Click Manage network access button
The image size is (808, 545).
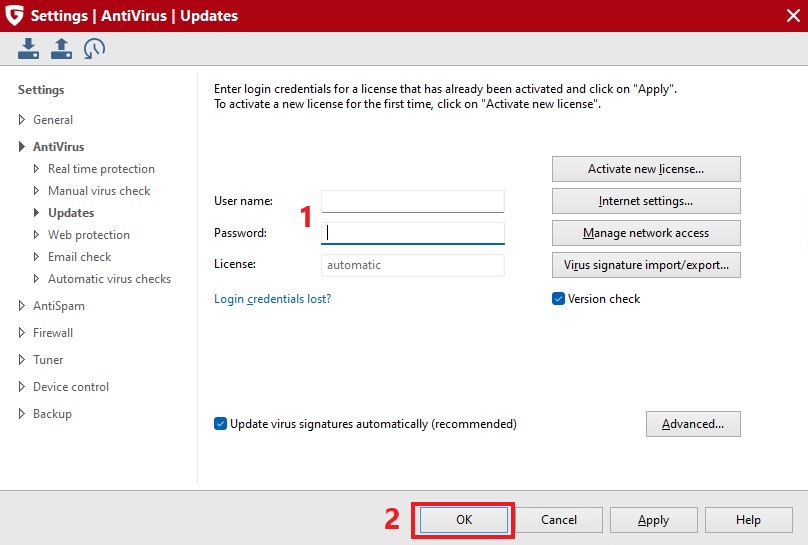tap(646, 233)
